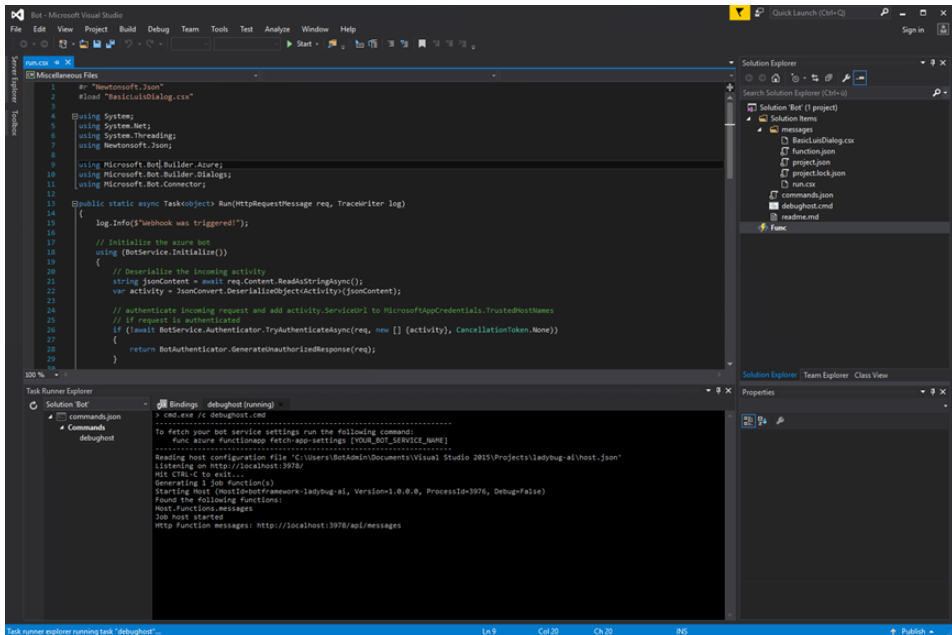Viewport: 952px width, 635px height.
Task: Switch to the Class View tab
Action: tap(871, 375)
